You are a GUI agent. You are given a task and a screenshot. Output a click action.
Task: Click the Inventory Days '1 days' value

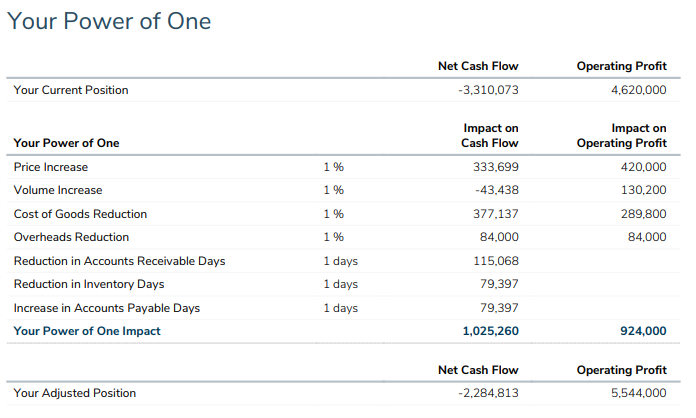pyautogui.click(x=340, y=284)
